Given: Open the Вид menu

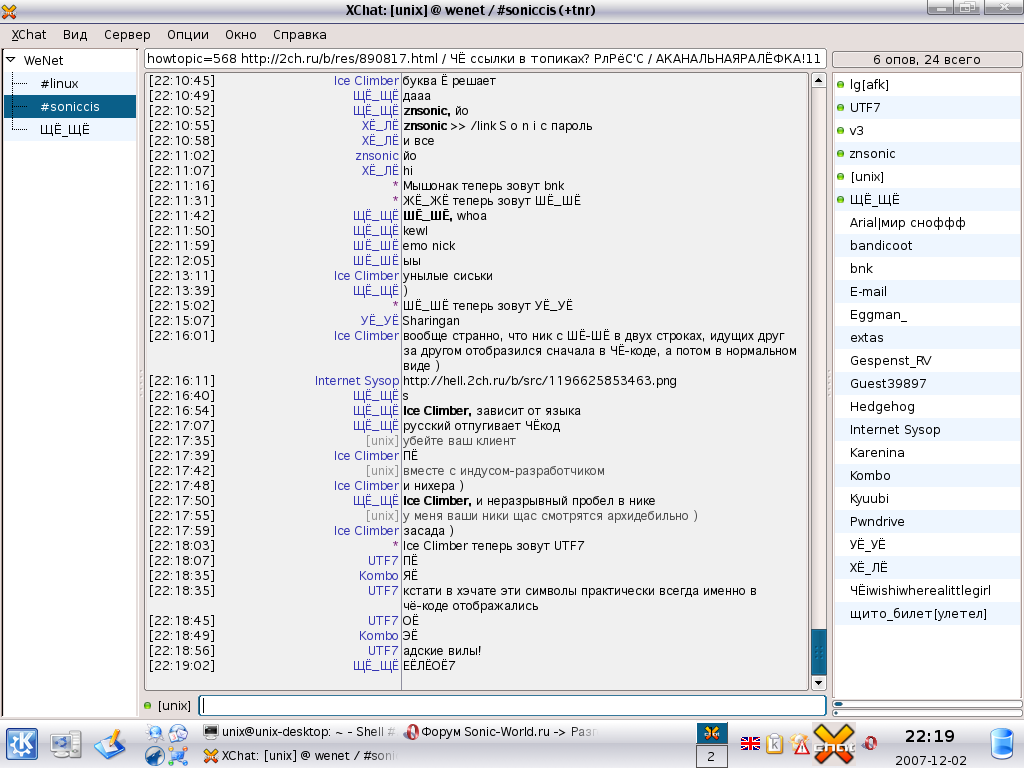Looking at the screenshot, I should (75, 35).
